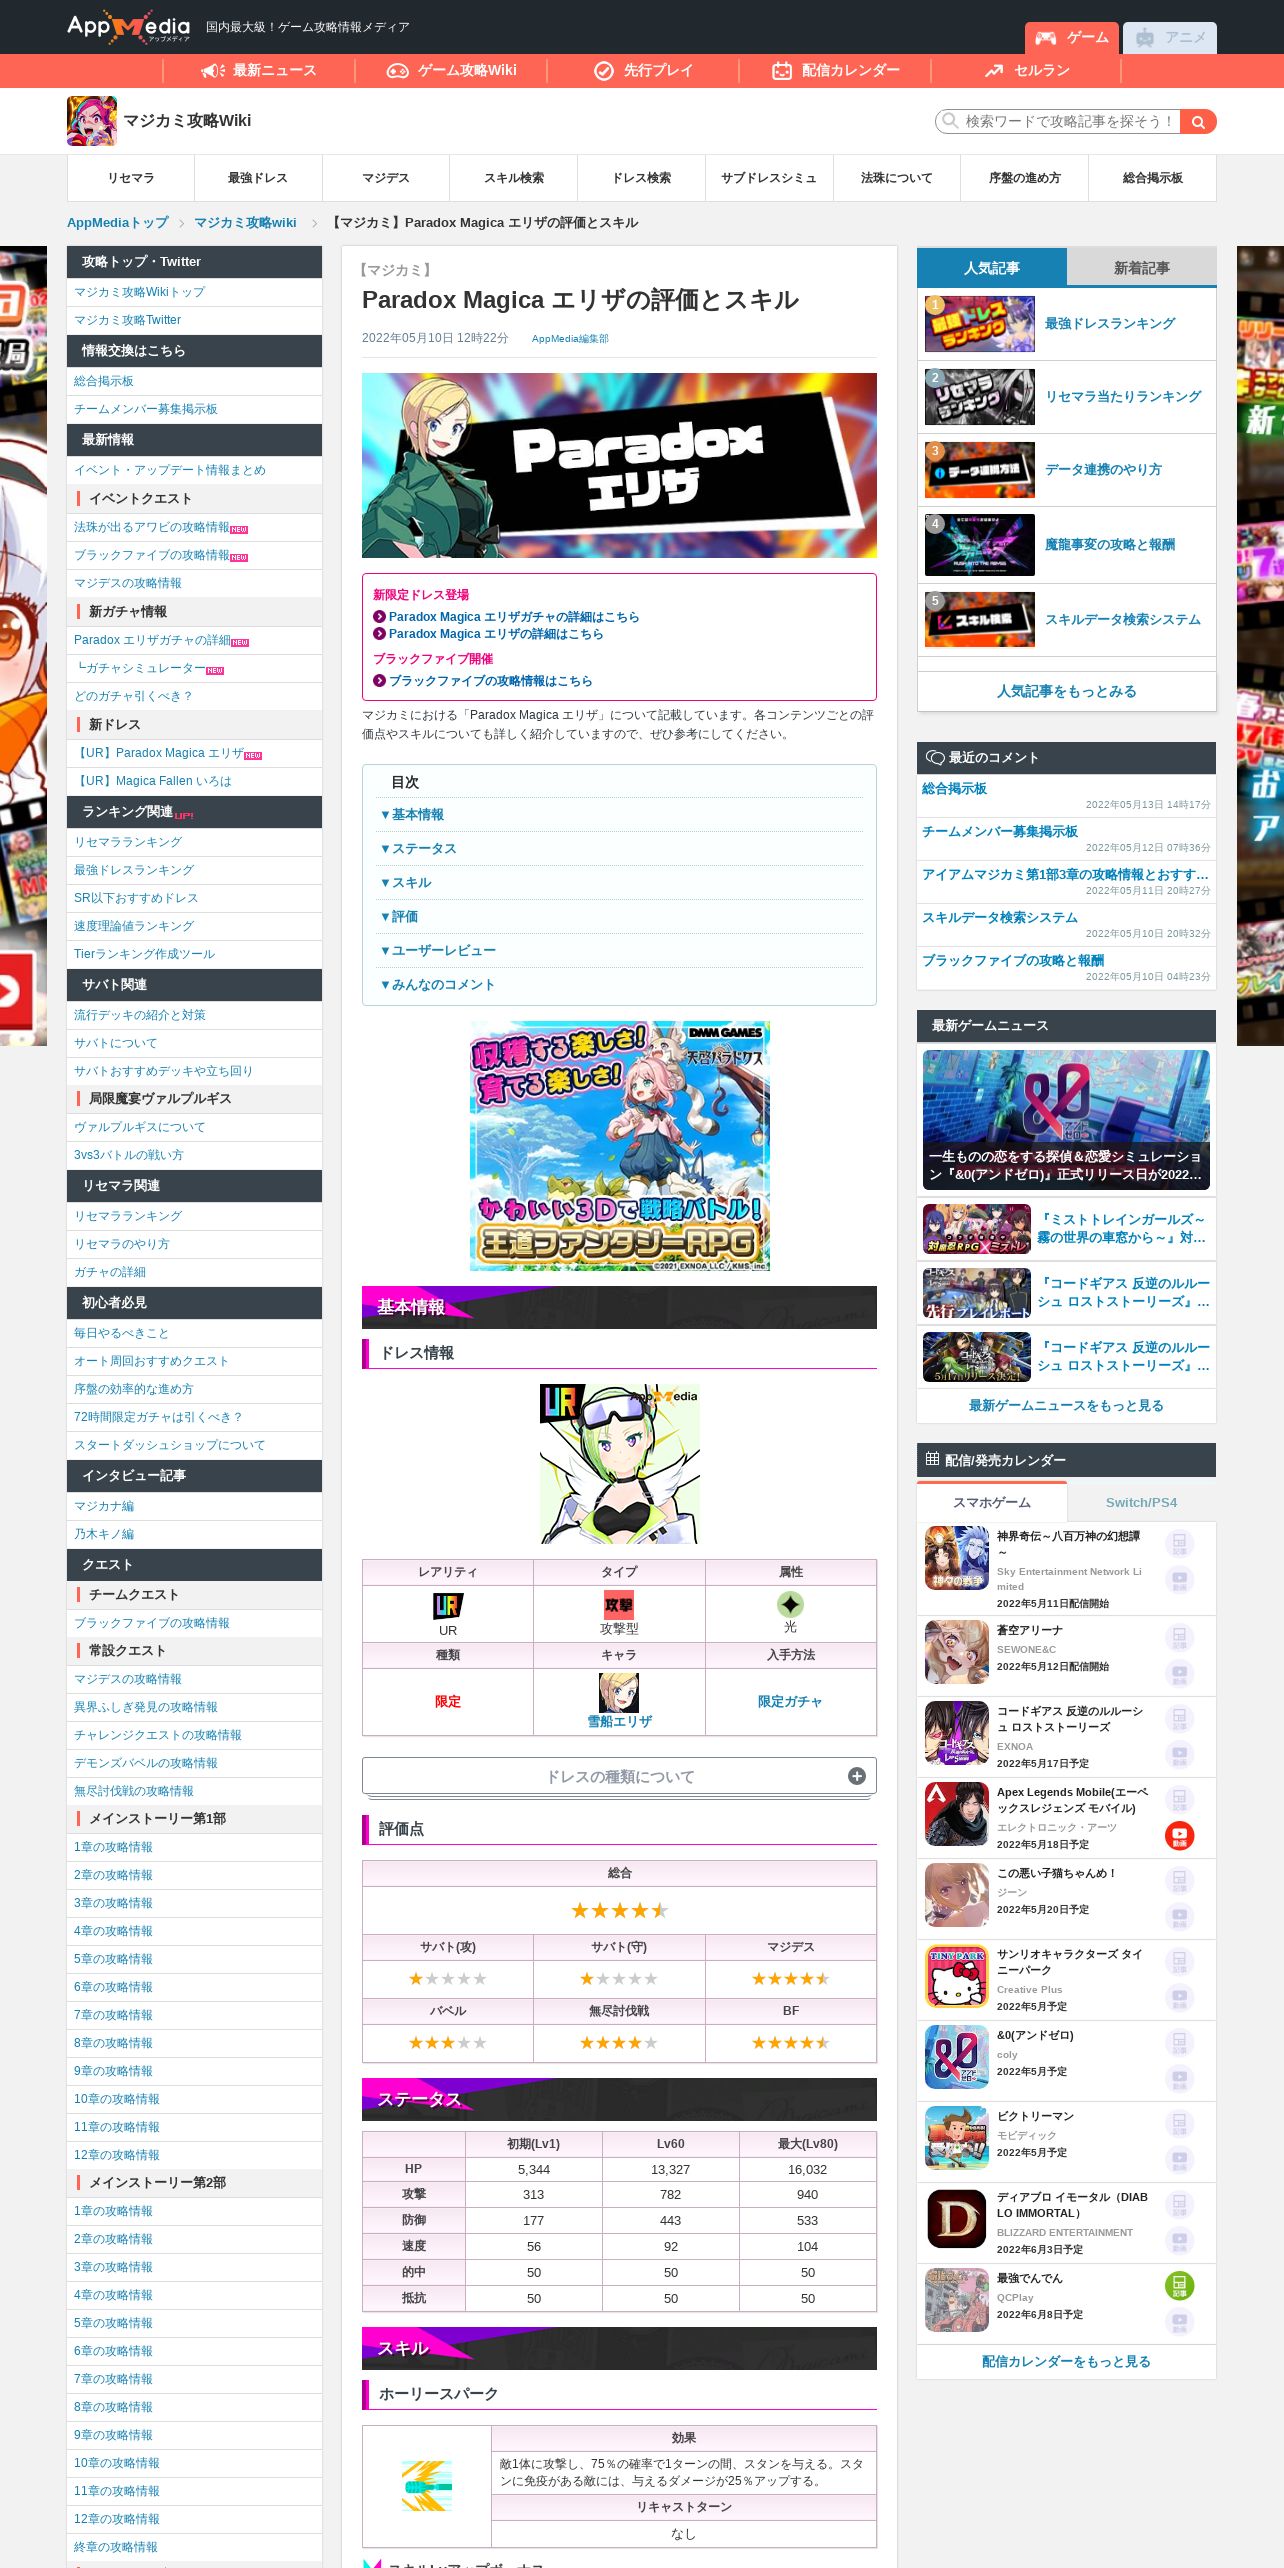Click the green article icon for 最強でんでん
This screenshot has width=1284, height=2568.
(1180, 2284)
